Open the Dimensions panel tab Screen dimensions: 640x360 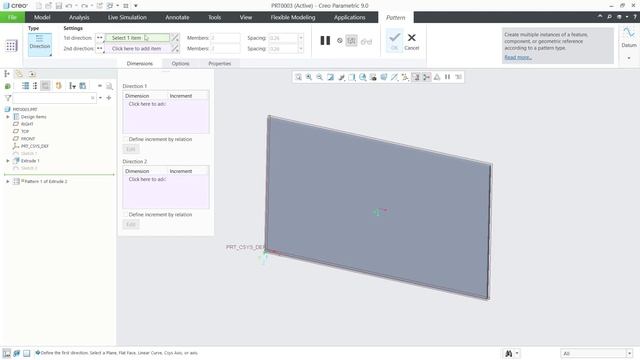click(140, 64)
